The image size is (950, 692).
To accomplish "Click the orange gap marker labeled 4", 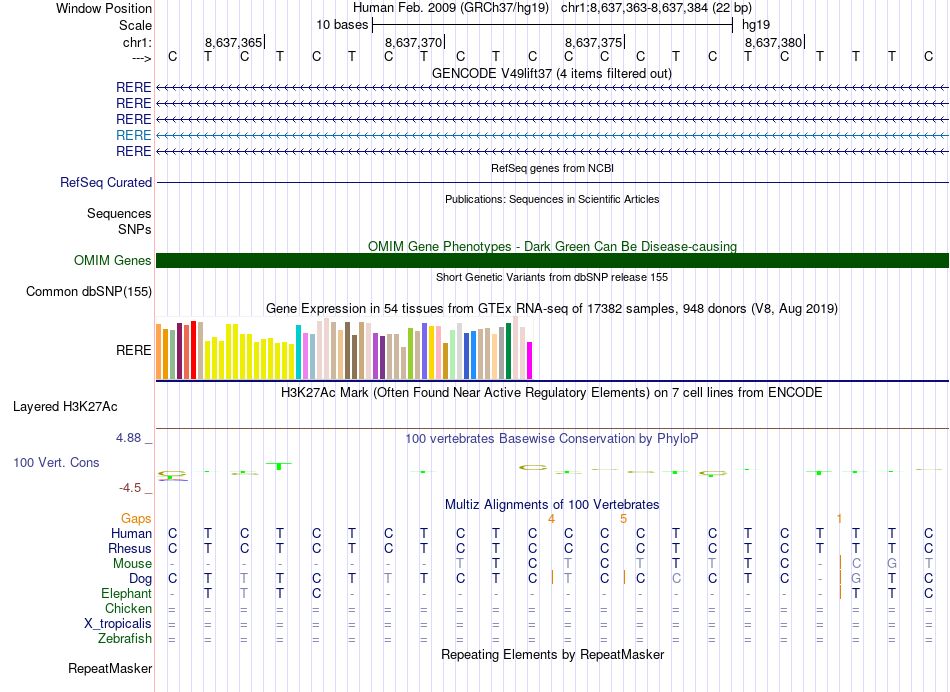I will (551, 519).
